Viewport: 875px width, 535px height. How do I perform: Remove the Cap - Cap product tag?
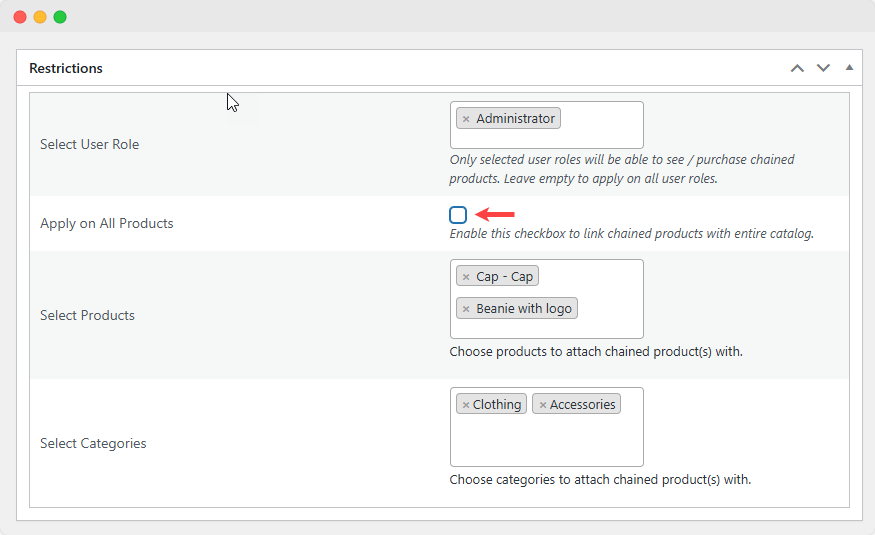(466, 277)
